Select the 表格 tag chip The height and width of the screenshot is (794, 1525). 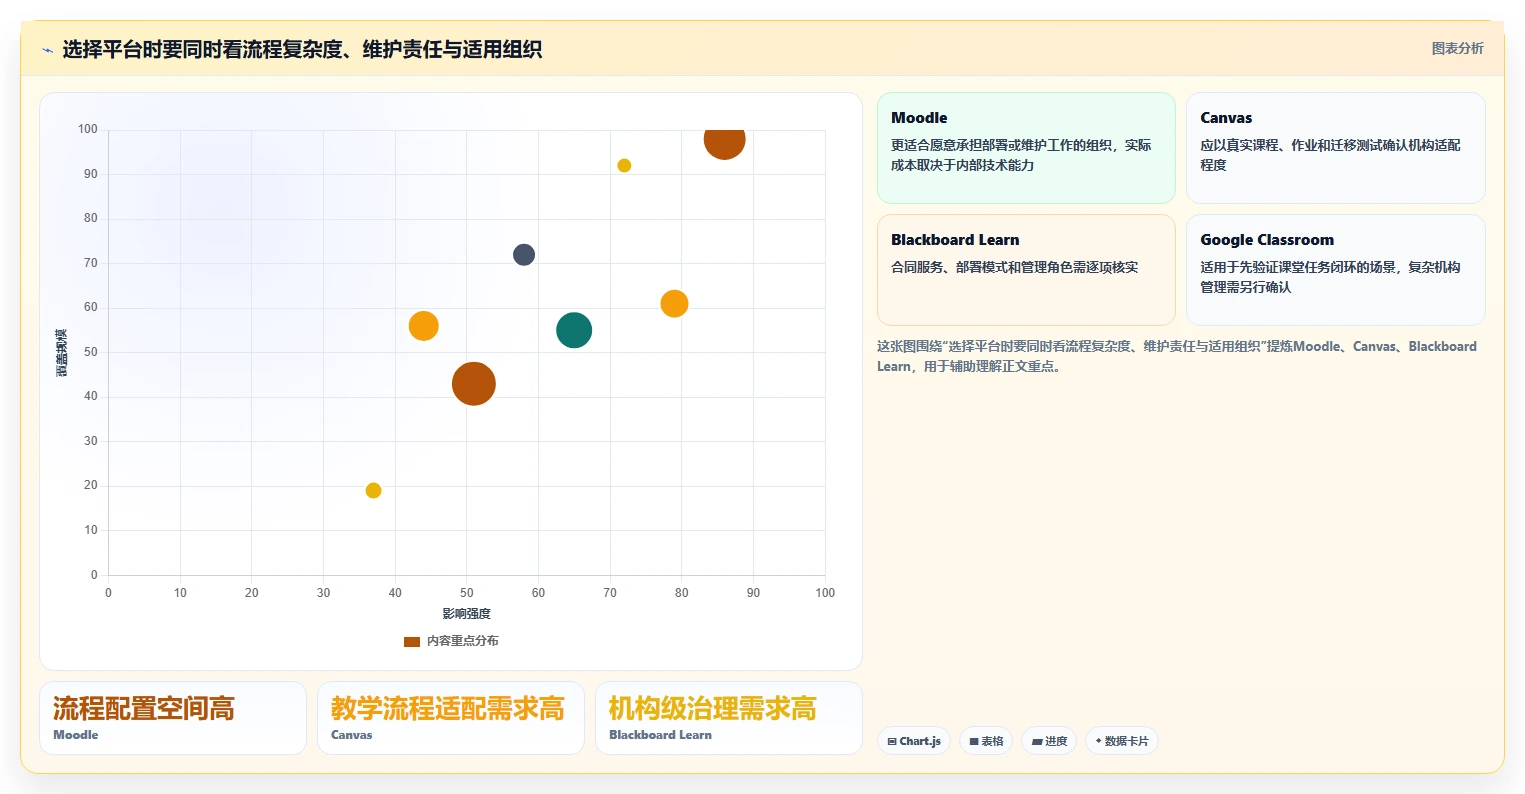click(986, 741)
